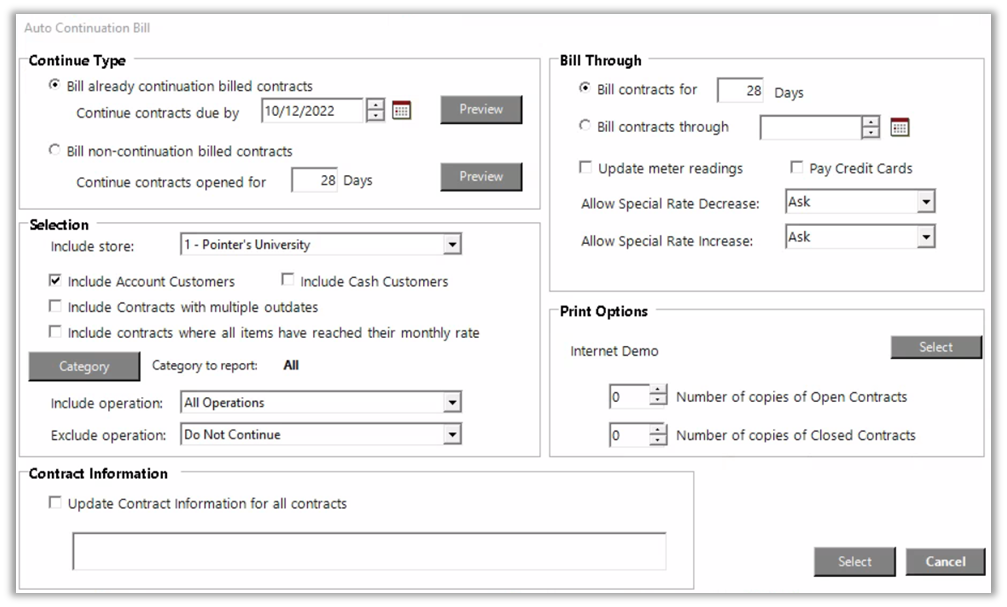The height and width of the screenshot is (607, 1007).
Task: Open calendar for Bill contracts through date
Action: 899,127
